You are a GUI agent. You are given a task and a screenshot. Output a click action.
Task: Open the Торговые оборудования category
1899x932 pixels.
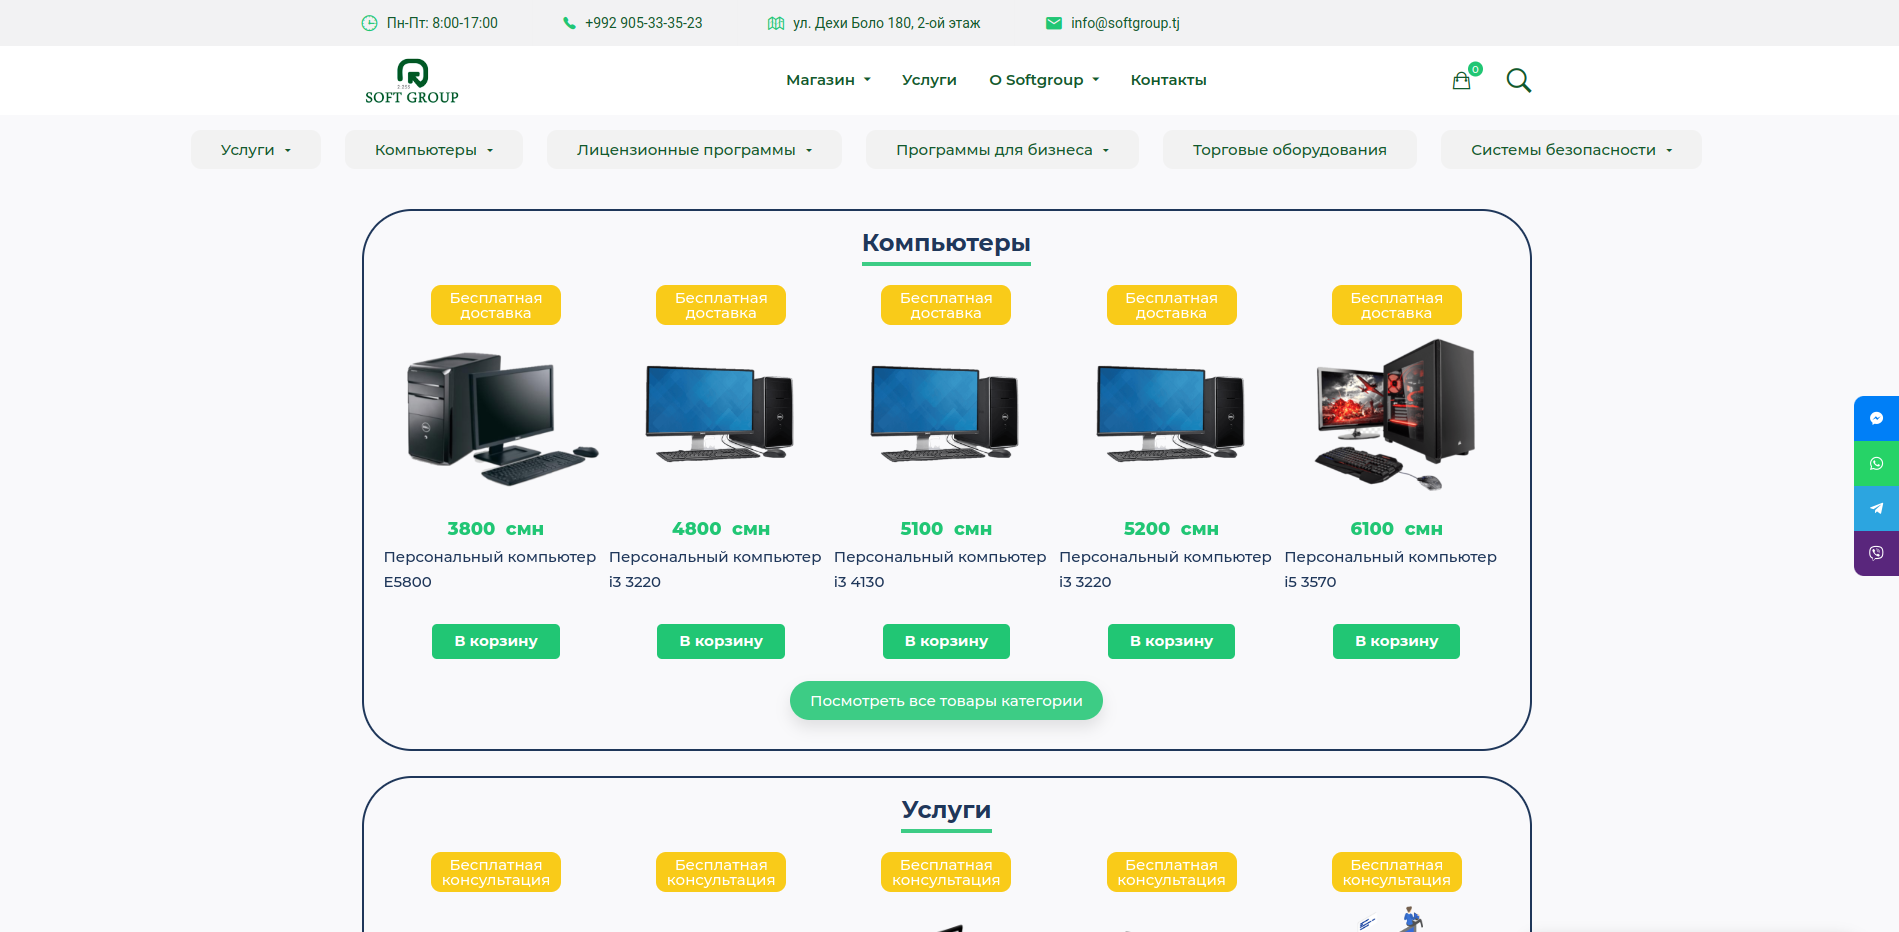1289,150
